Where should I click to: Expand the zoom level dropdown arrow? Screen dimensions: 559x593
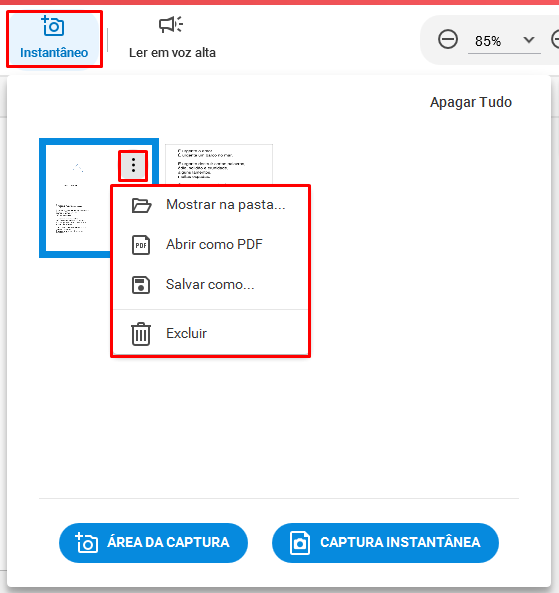point(529,40)
